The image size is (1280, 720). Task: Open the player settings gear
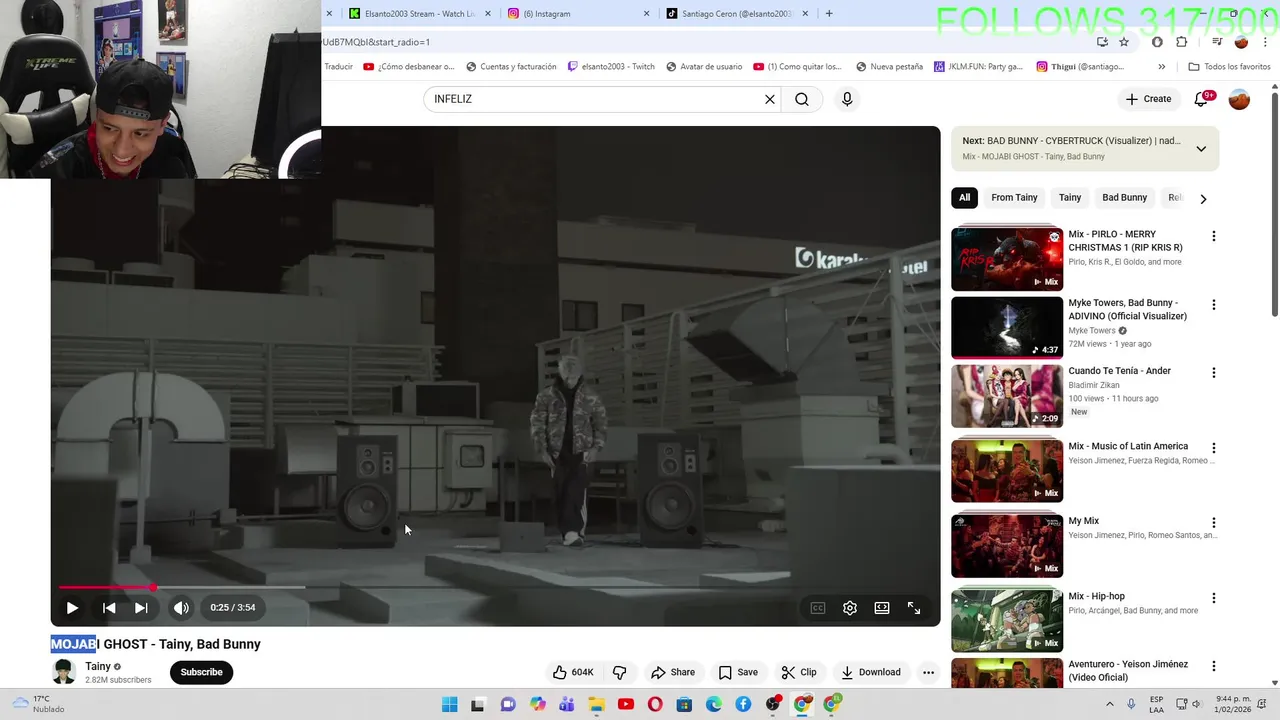(x=850, y=607)
